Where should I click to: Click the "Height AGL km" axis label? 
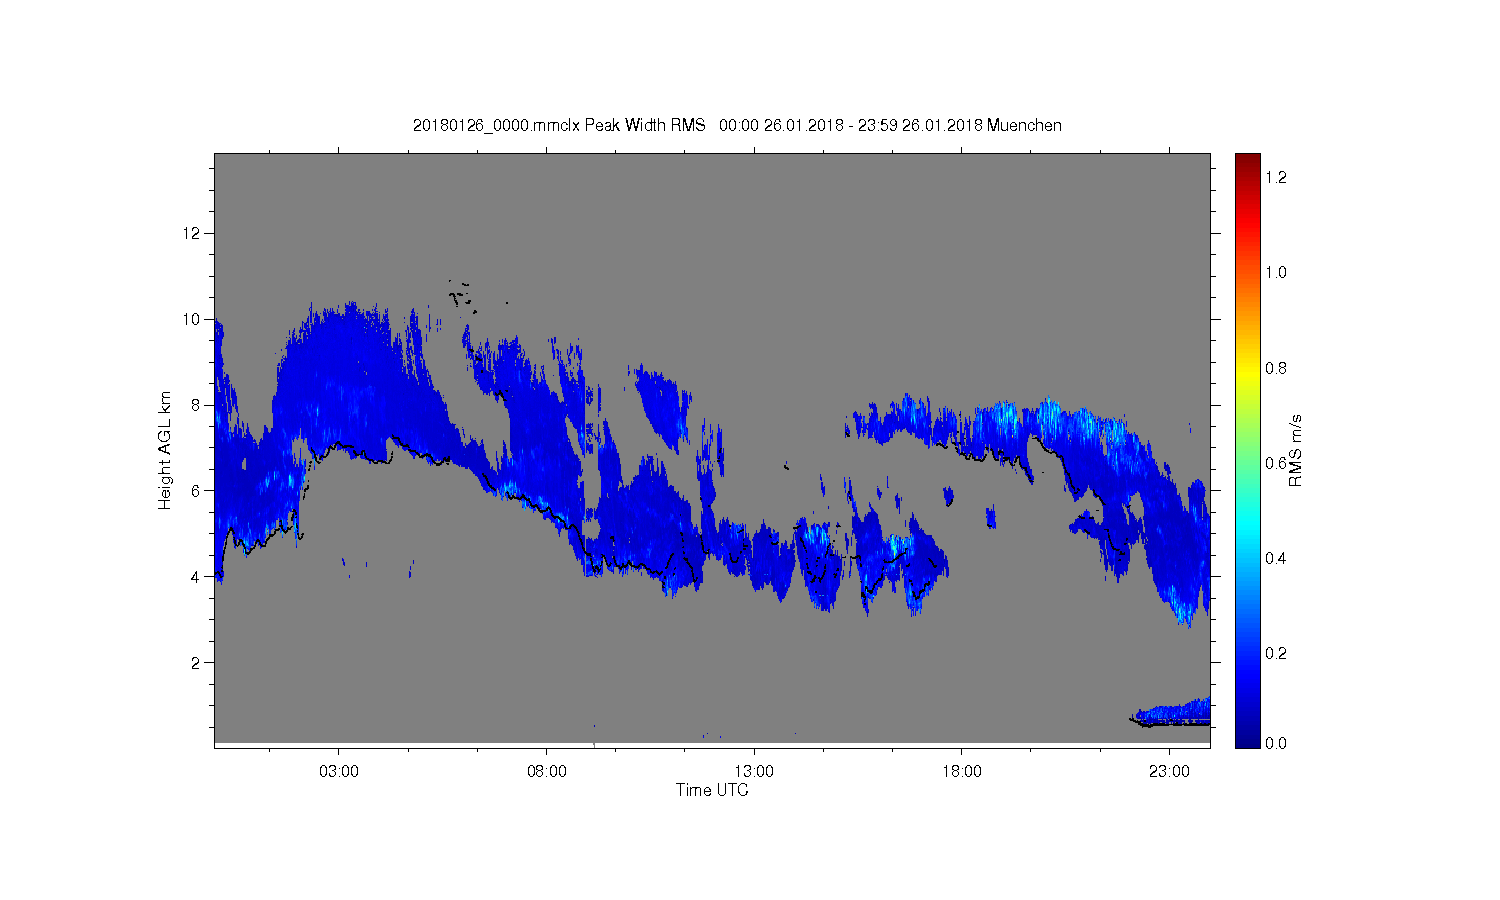tap(165, 450)
